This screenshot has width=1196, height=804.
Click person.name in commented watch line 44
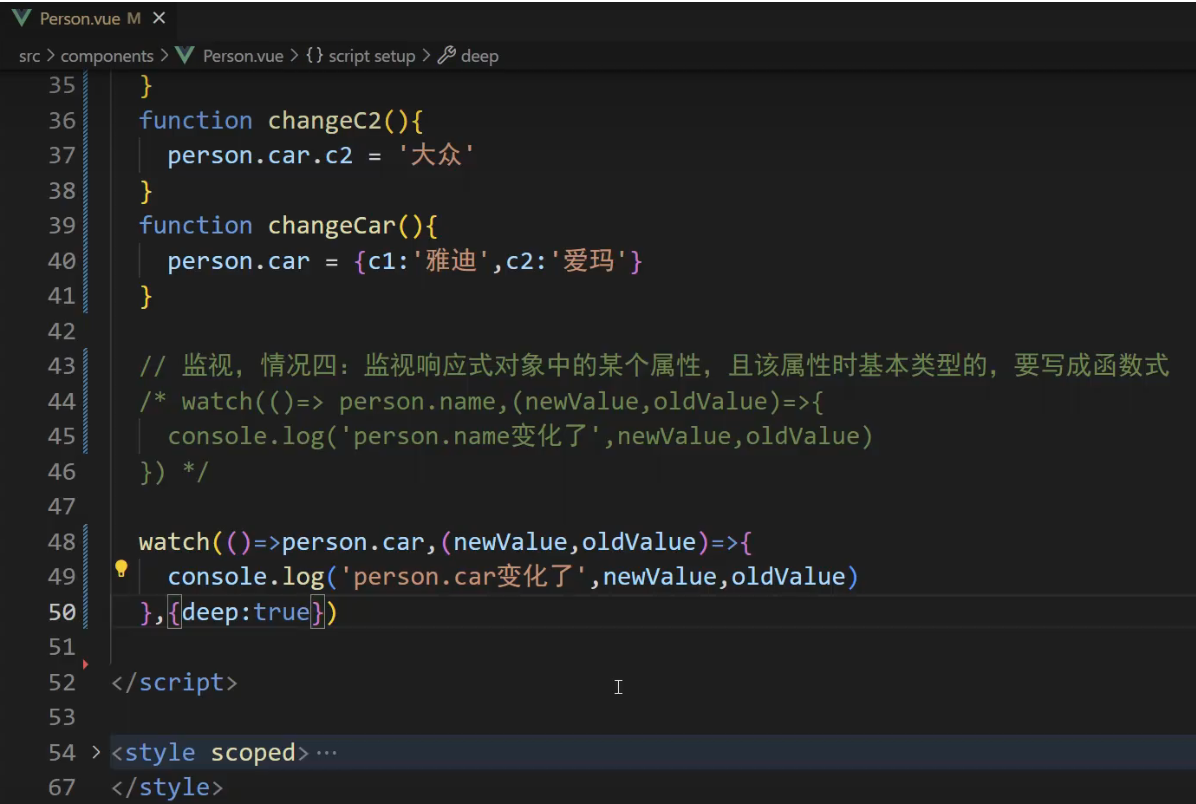point(417,401)
